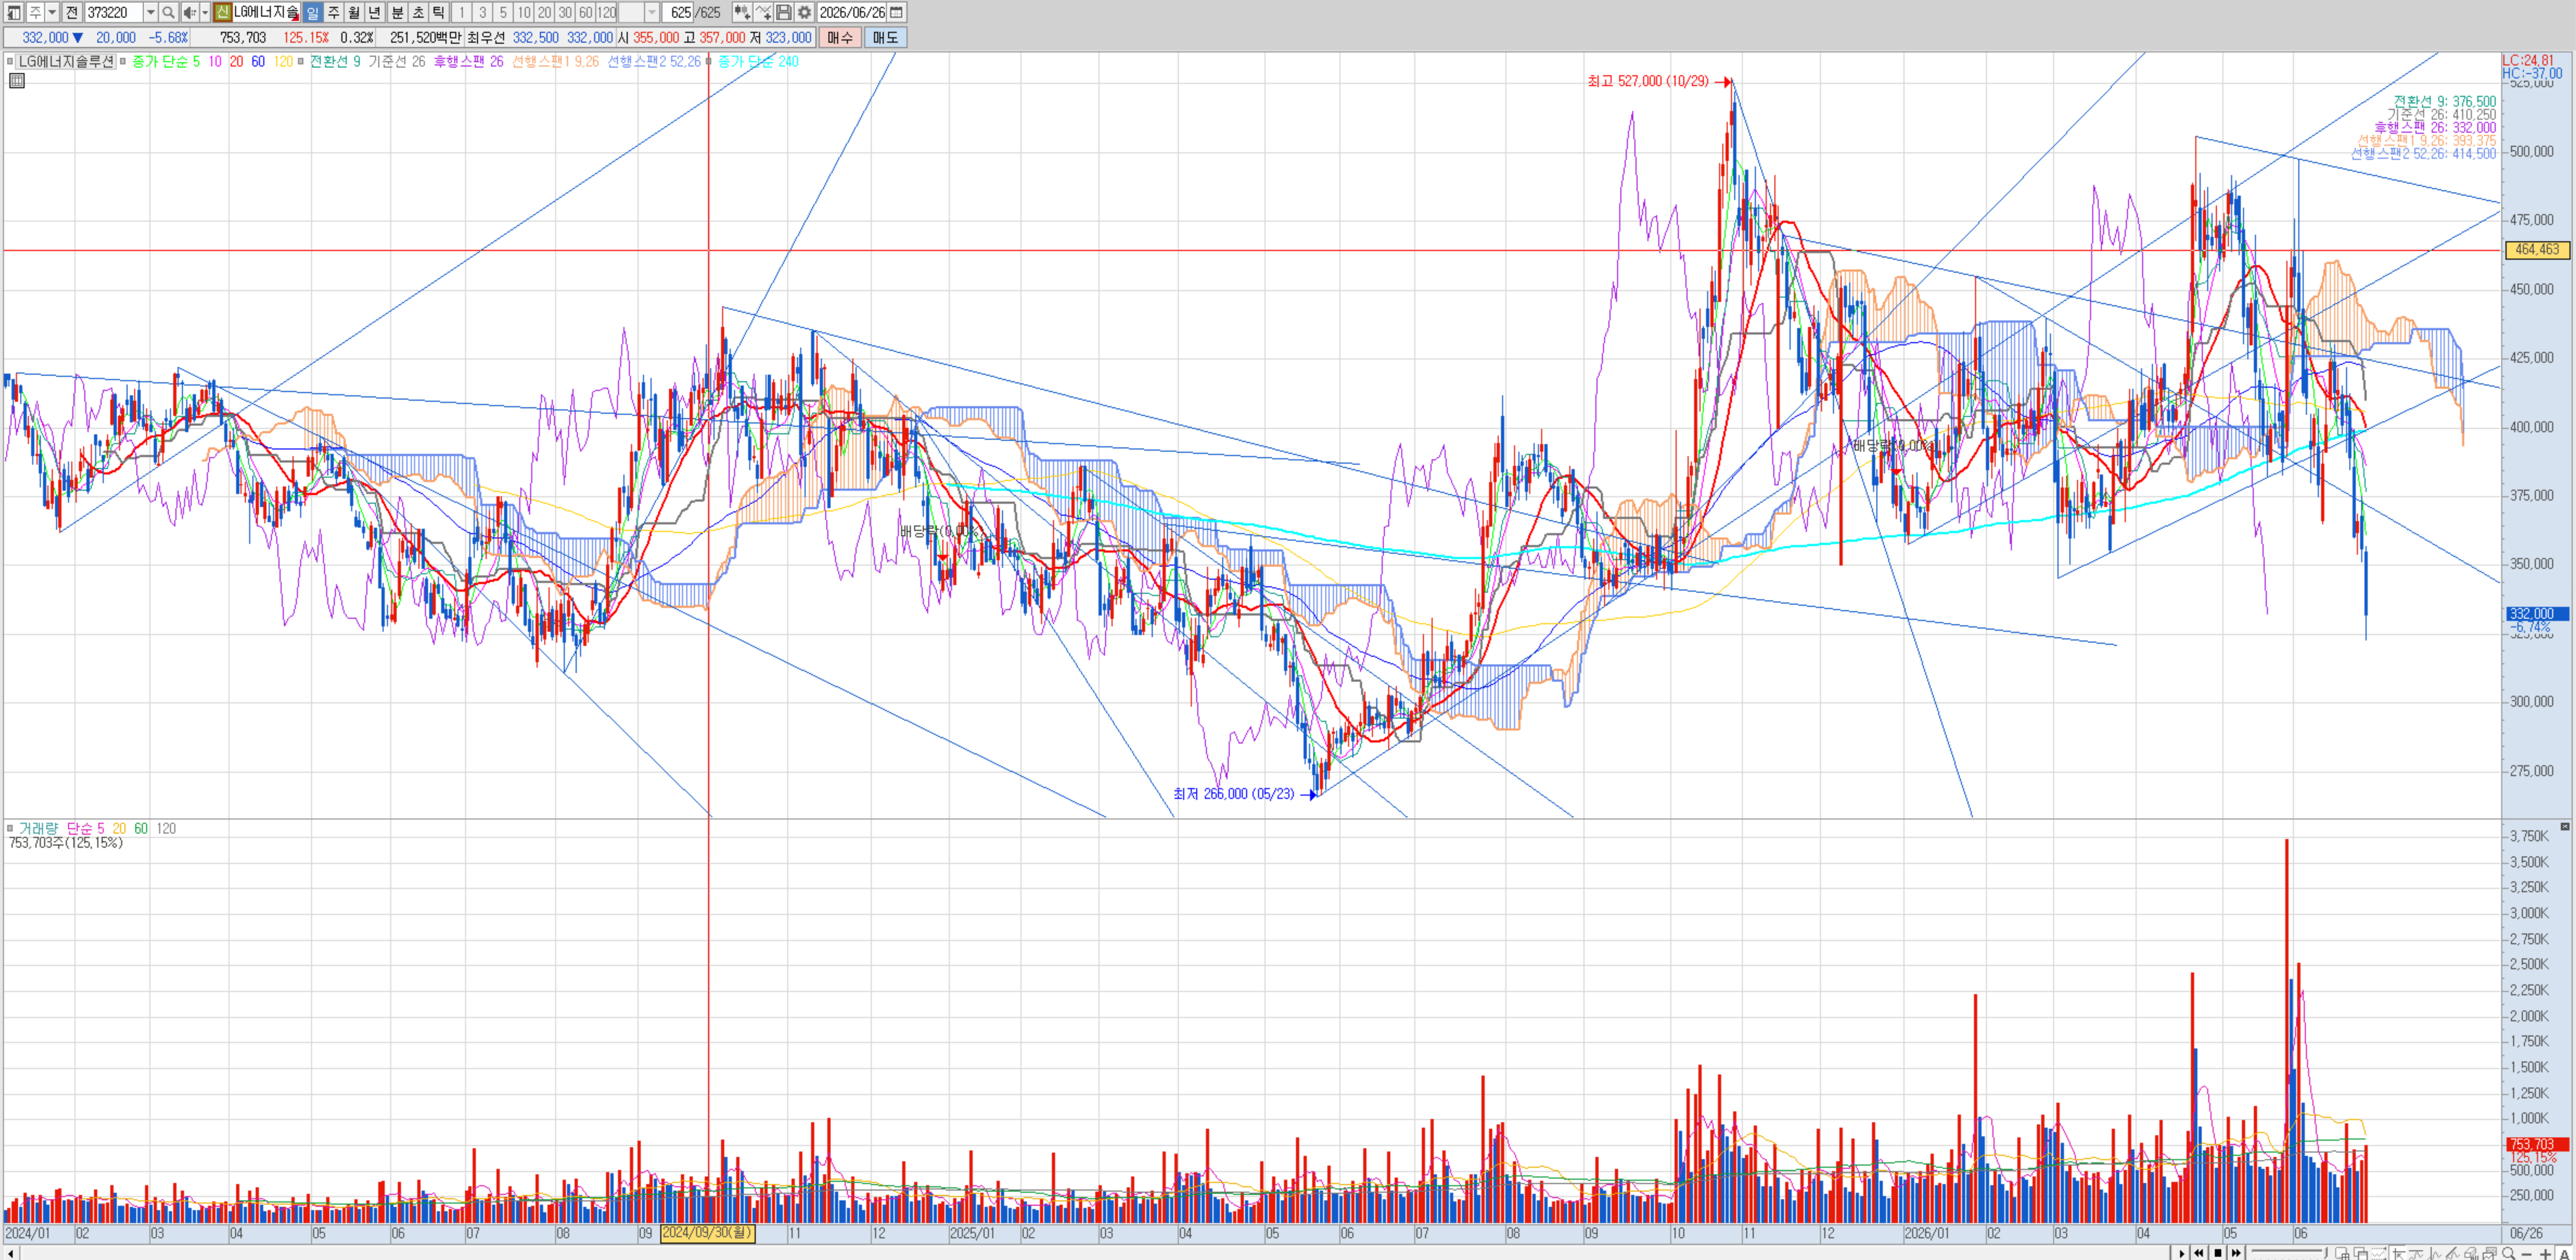Select the daily (일) chart period
Viewport: 2576px width, 1260px height.
[312, 12]
